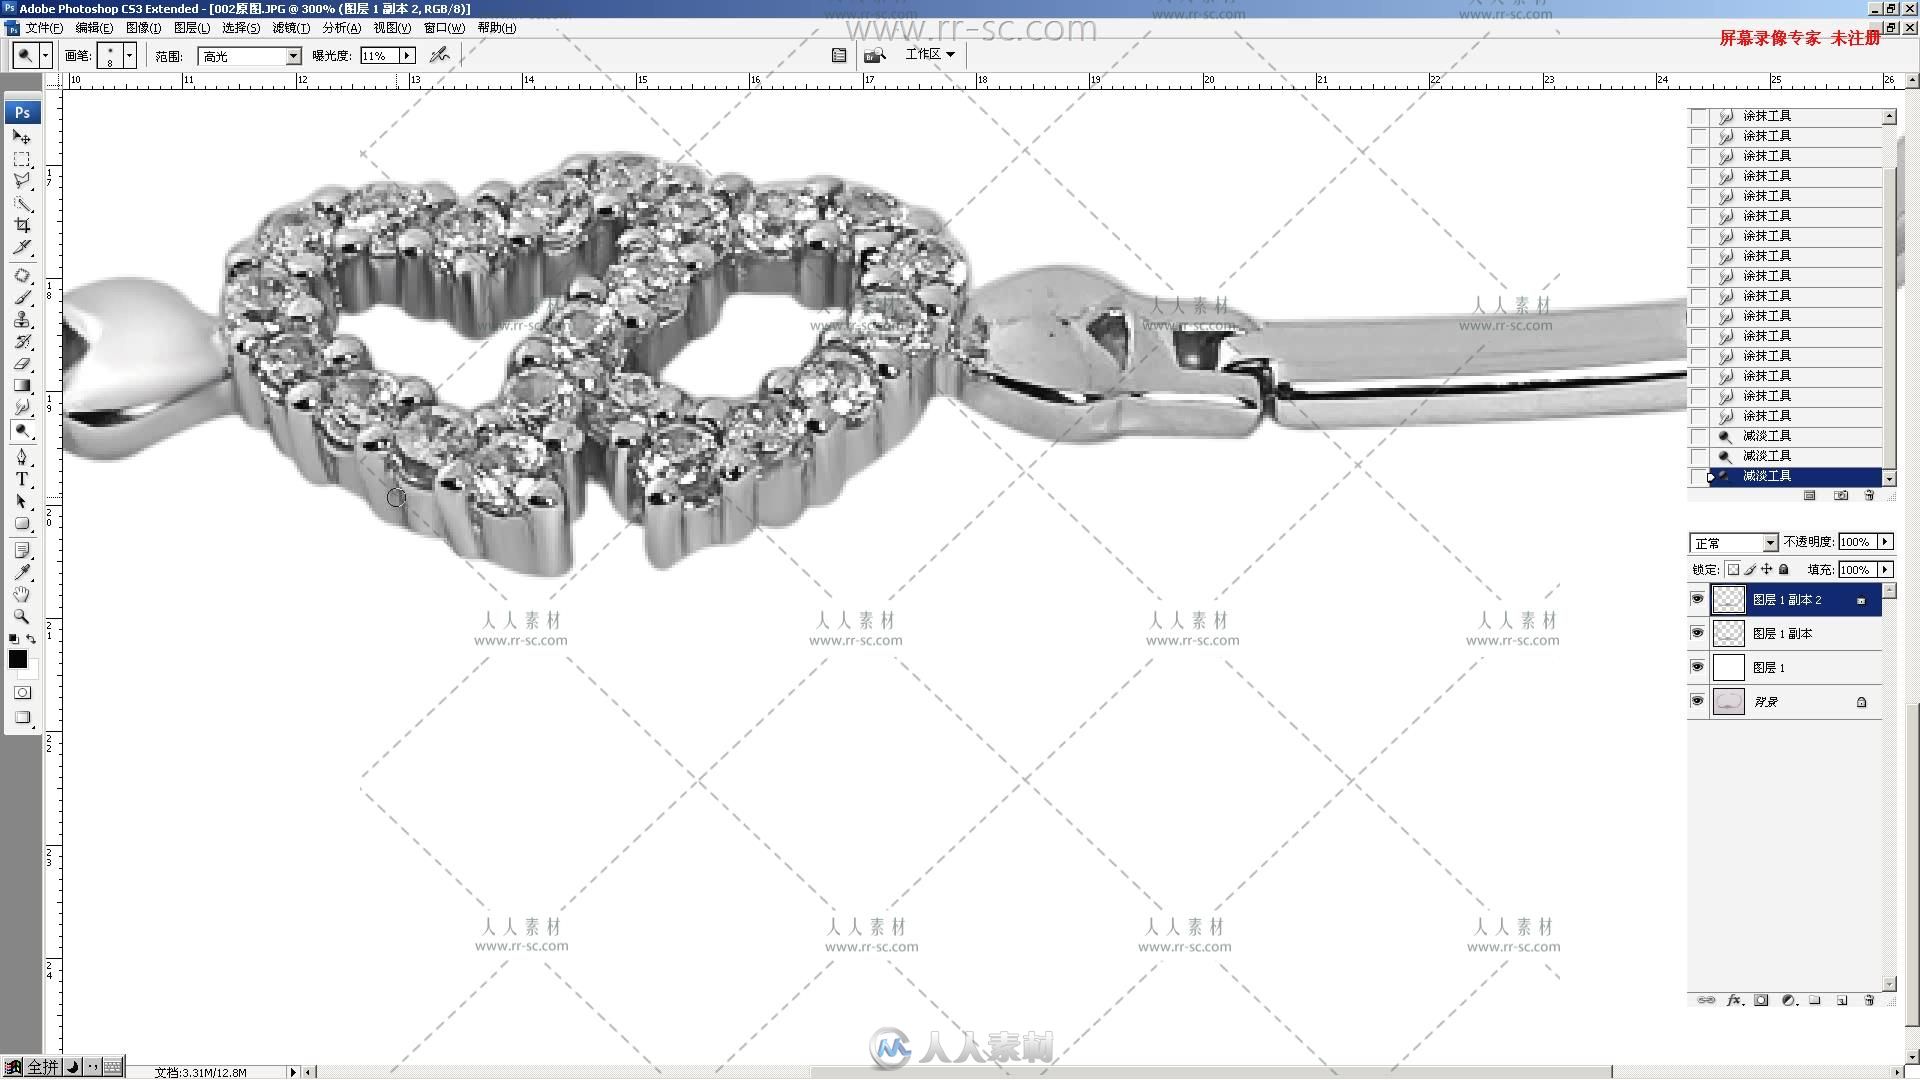This screenshot has height=1080, width=1920.
Task: Click the foreground color swatch
Action: tap(17, 659)
